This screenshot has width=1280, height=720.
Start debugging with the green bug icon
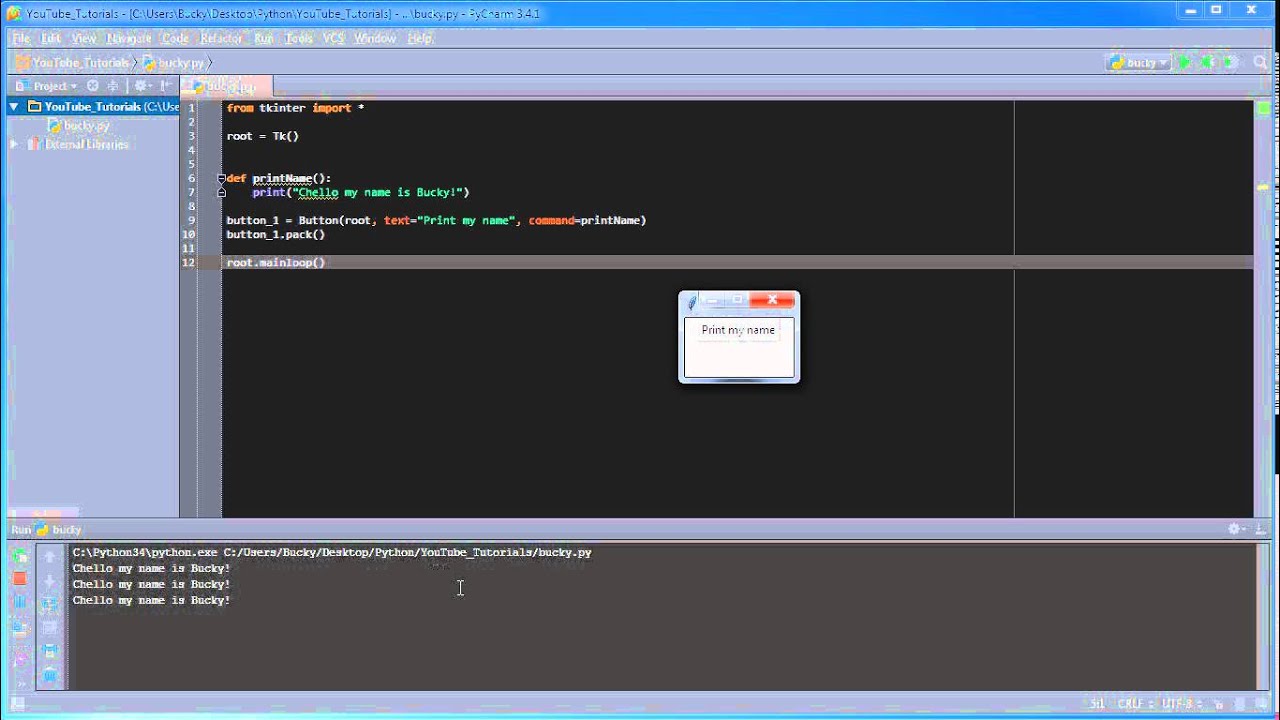(1208, 62)
